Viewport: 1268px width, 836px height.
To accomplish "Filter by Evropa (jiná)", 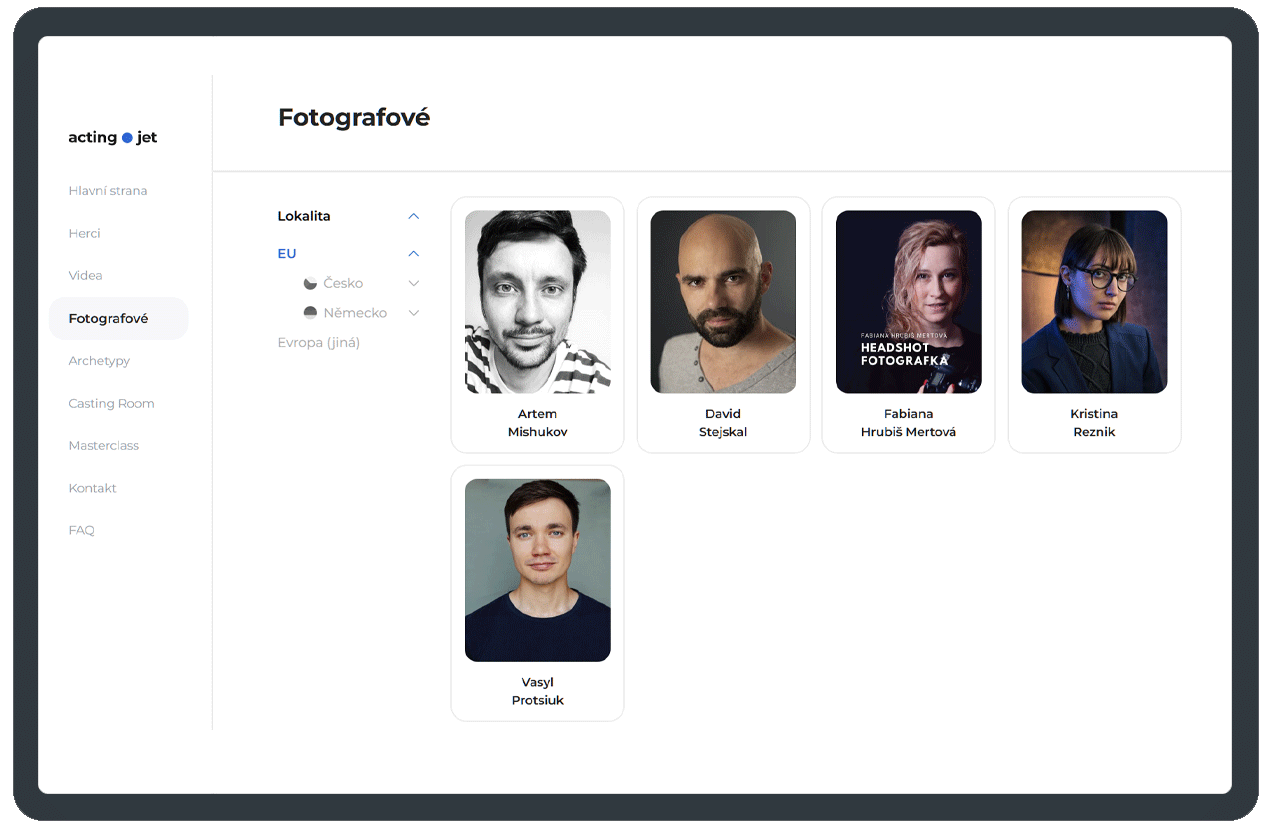I will [318, 343].
